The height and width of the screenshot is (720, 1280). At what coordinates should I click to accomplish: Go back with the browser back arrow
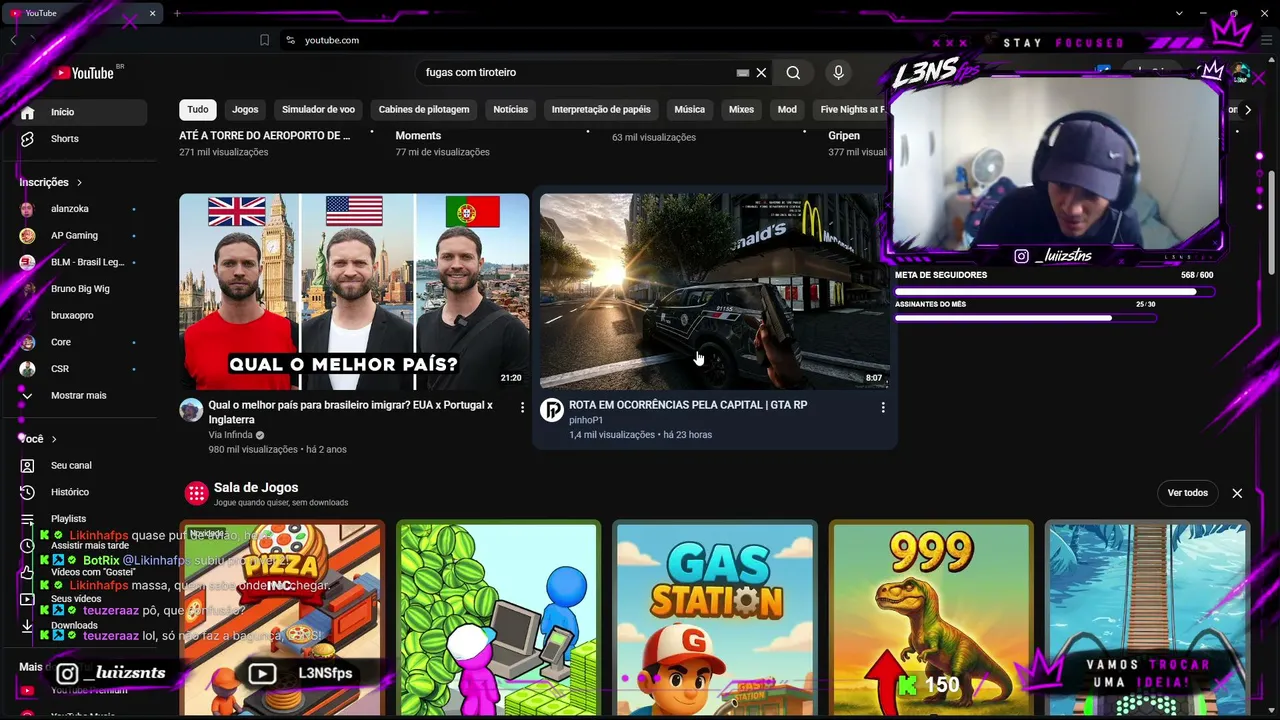click(x=13, y=40)
